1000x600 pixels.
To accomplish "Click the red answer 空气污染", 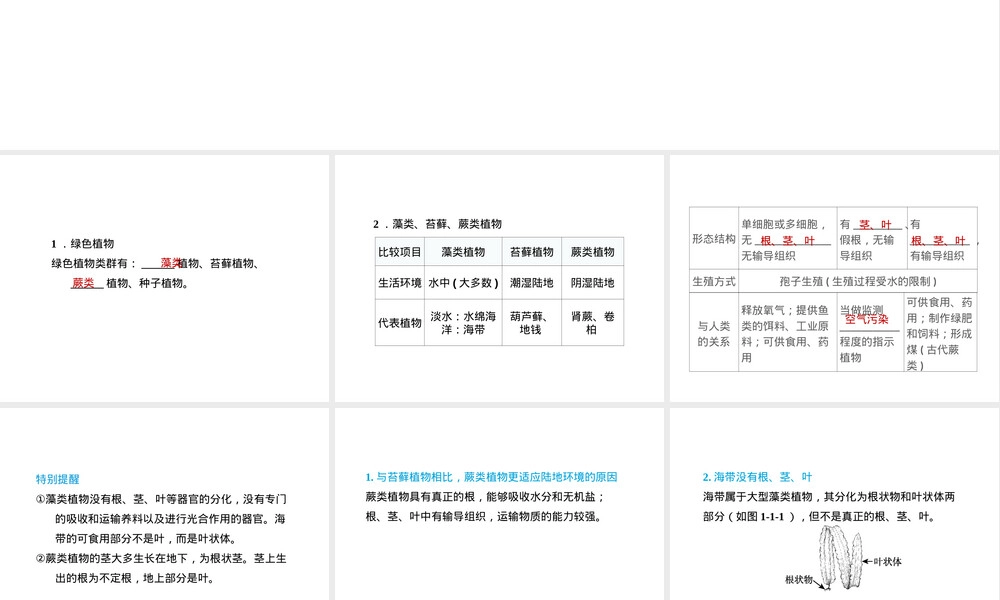I will pos(866,319).
